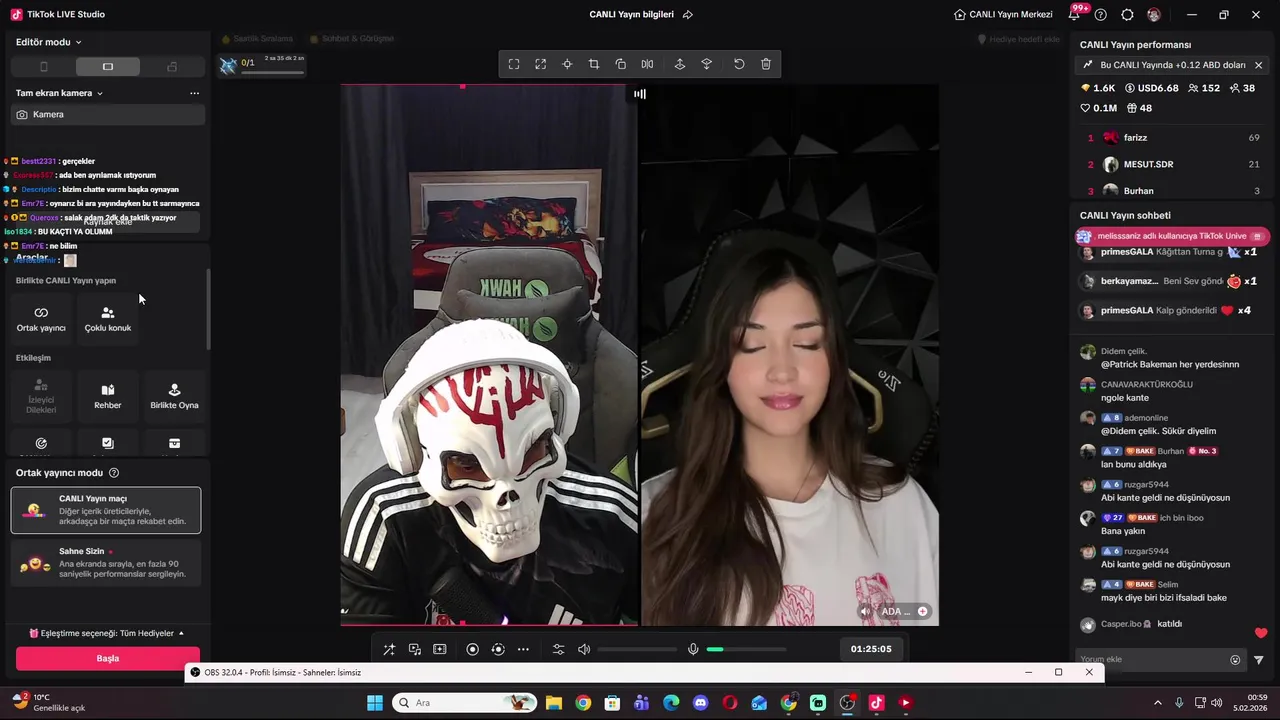The image size is (1280, 720).
Task: Click the Ortak yayıncı modu help icon
Action: (x=114, y=473)
